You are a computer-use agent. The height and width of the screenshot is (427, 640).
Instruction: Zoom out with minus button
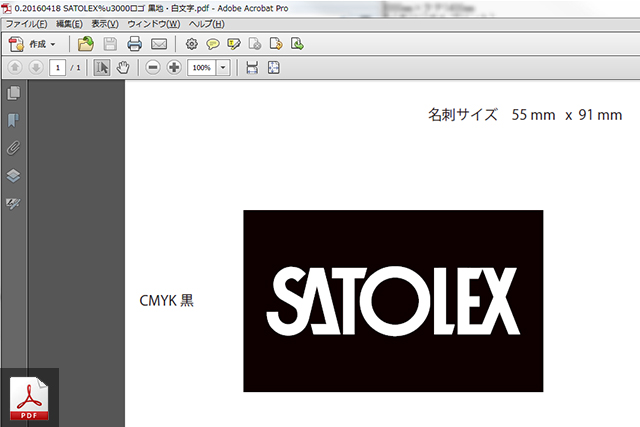click(x=153, y=67)
